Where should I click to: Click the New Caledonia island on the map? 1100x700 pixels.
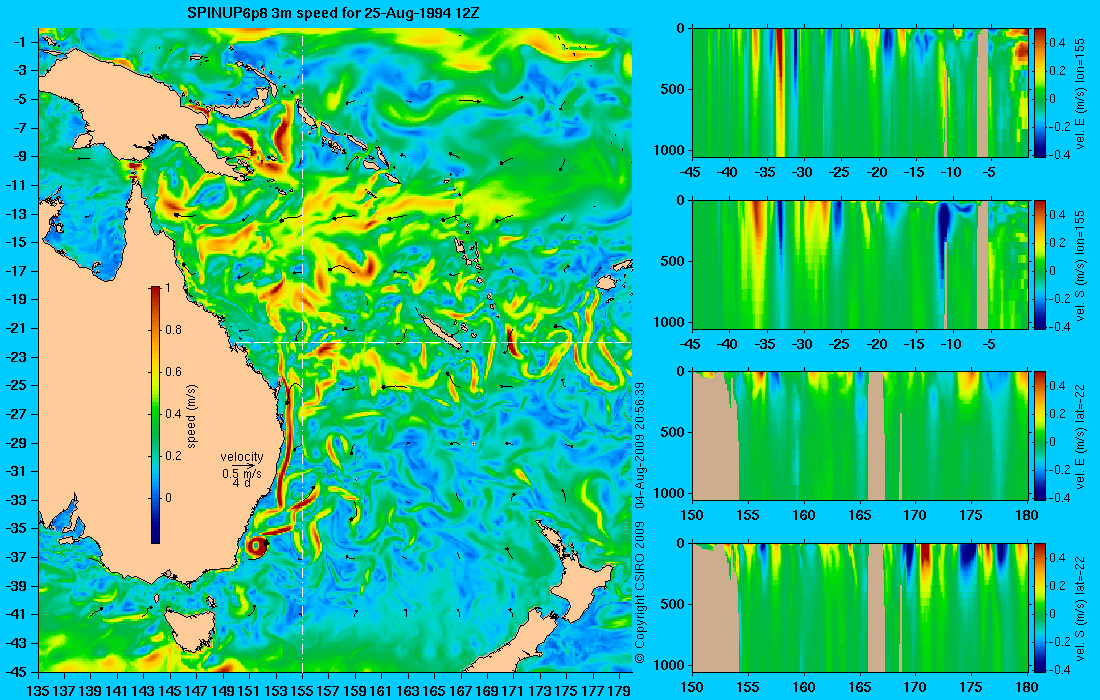coord(441,331)
